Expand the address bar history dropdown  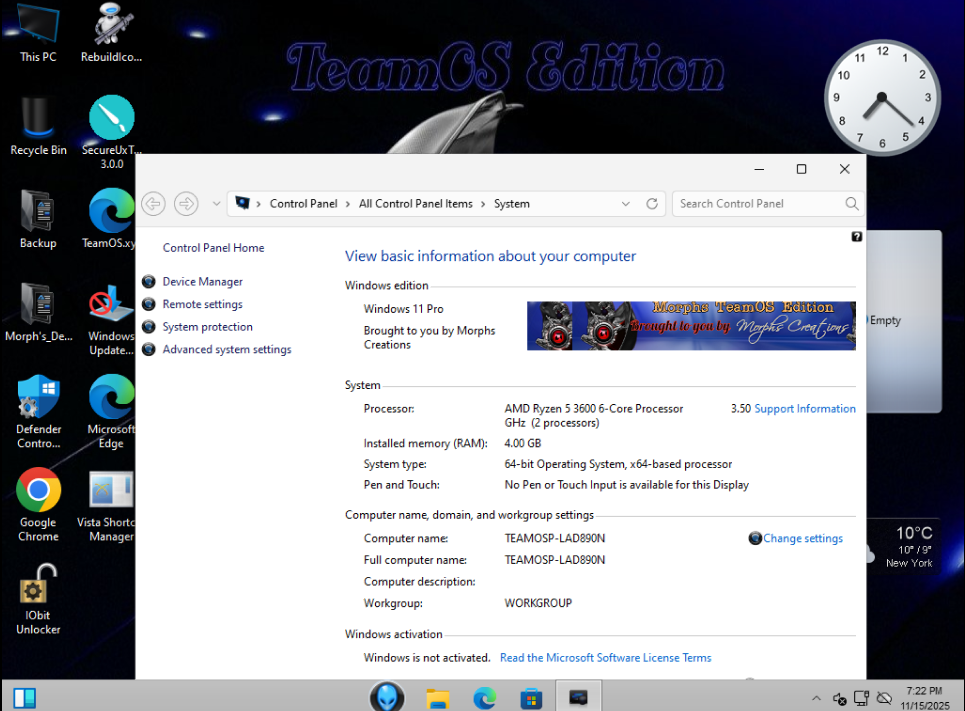coord(626,204)
